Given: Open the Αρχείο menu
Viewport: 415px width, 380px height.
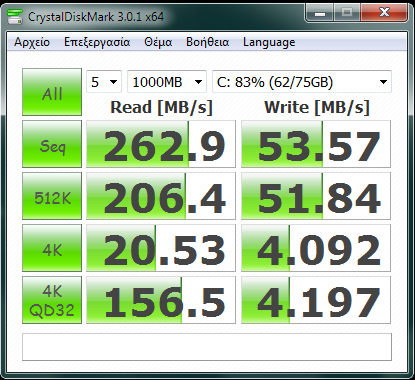Looking at the screenshot, I should [x=32, y=42].
